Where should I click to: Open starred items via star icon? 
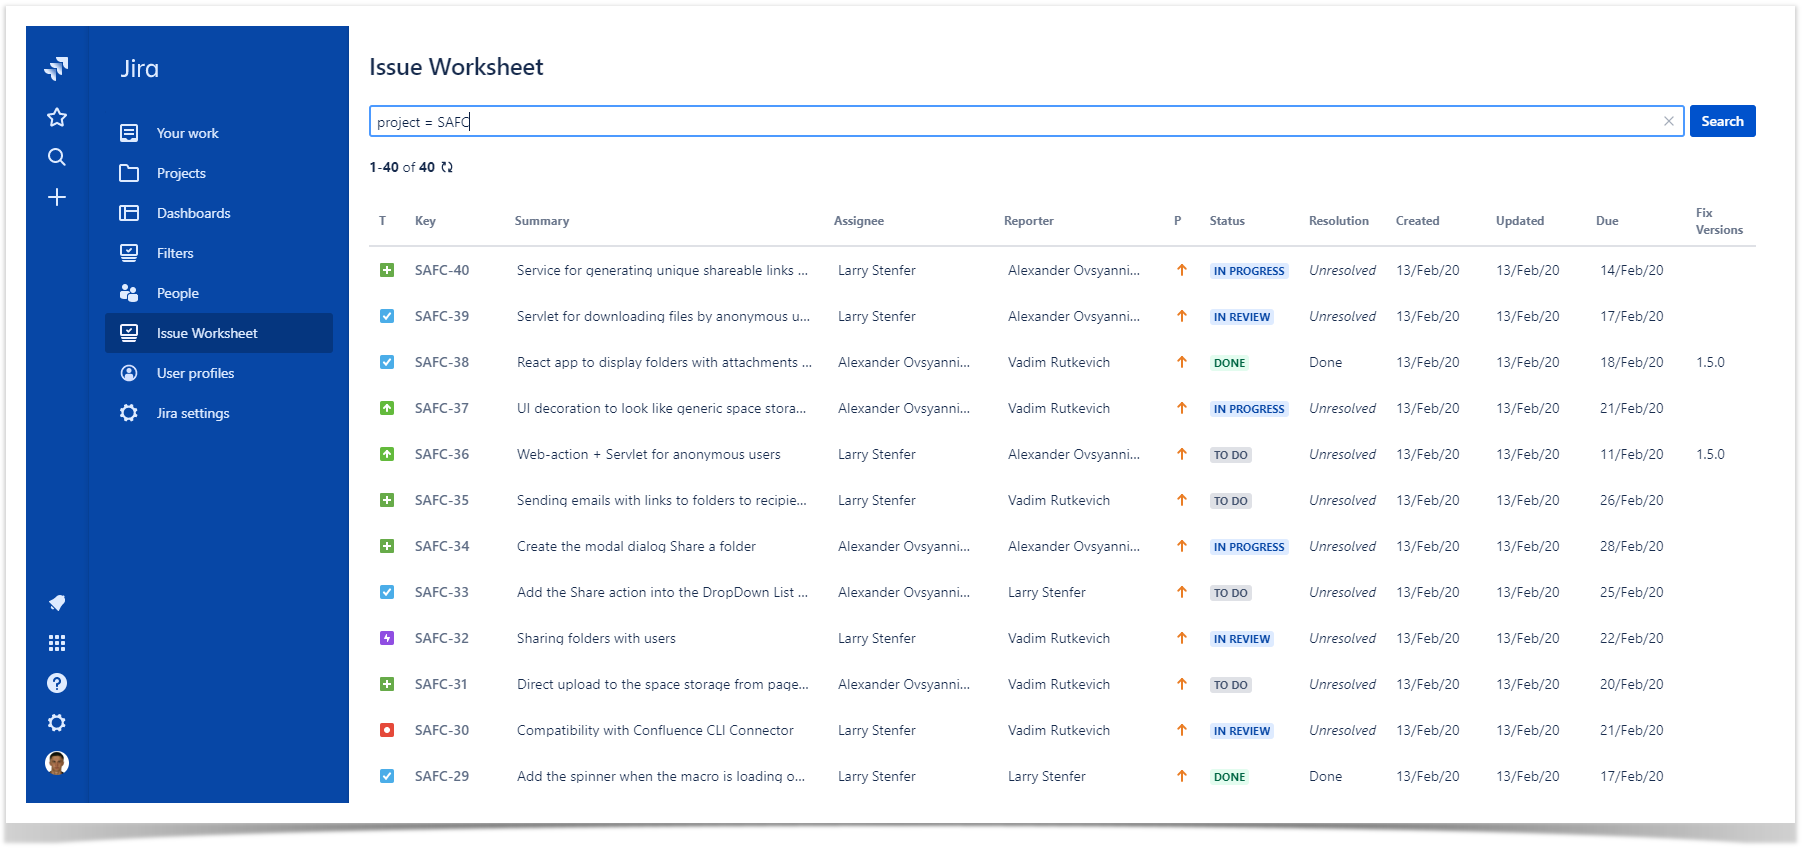pyautogui.click(x=57, y=118)
